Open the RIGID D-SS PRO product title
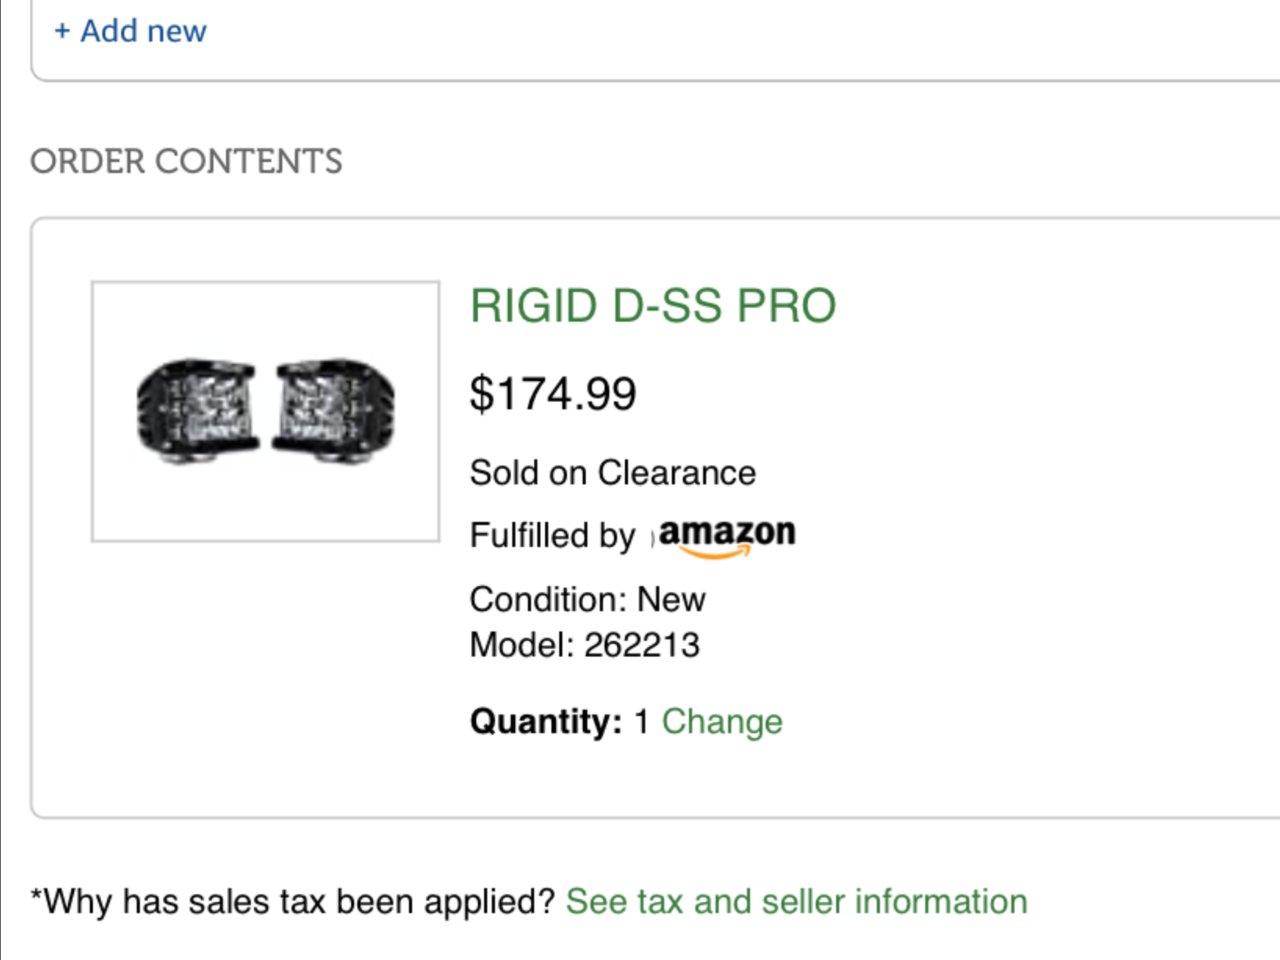 (653, 306)
